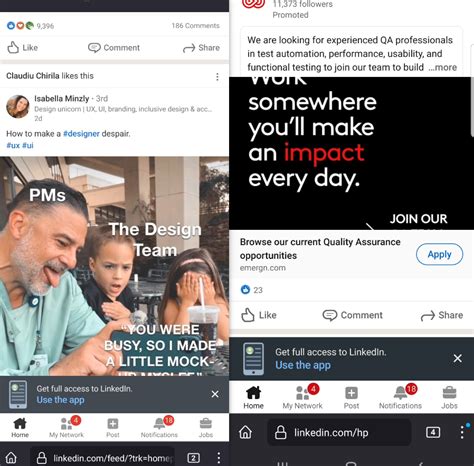Like the emergn promoted post

[259, 315]
